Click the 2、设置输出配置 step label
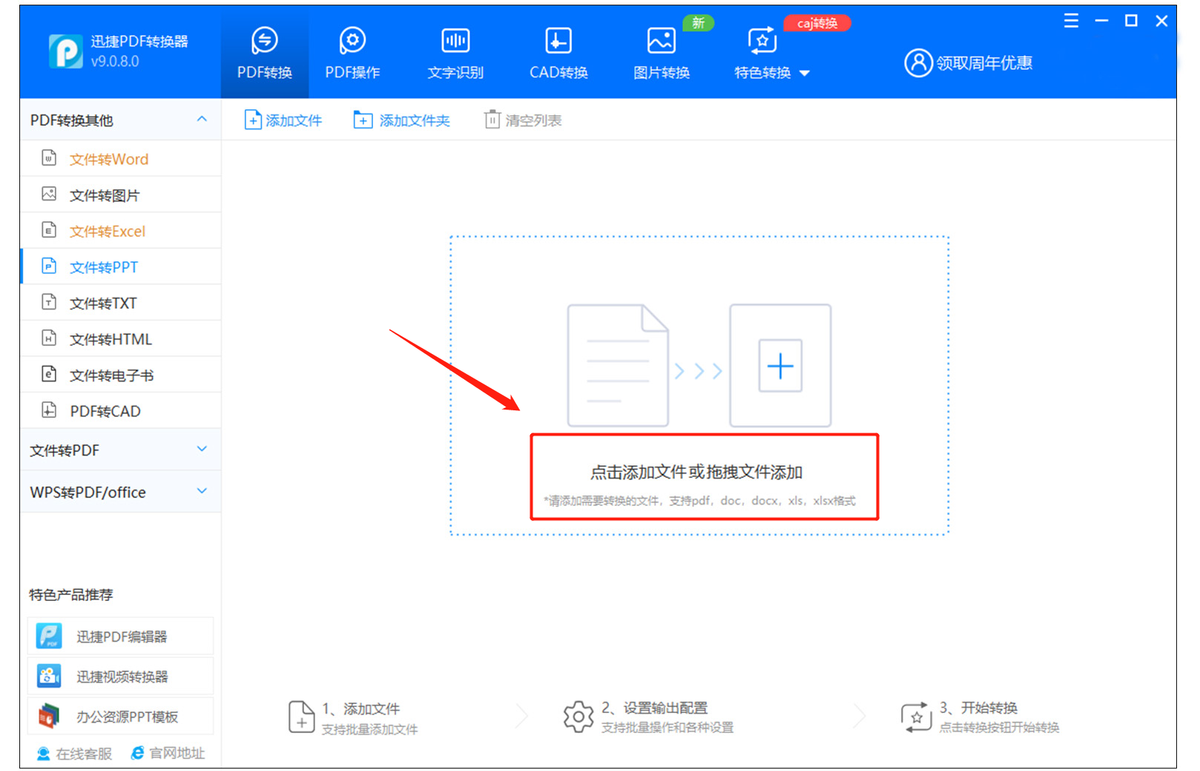The image size is (1200, 771). click(654, 708)
